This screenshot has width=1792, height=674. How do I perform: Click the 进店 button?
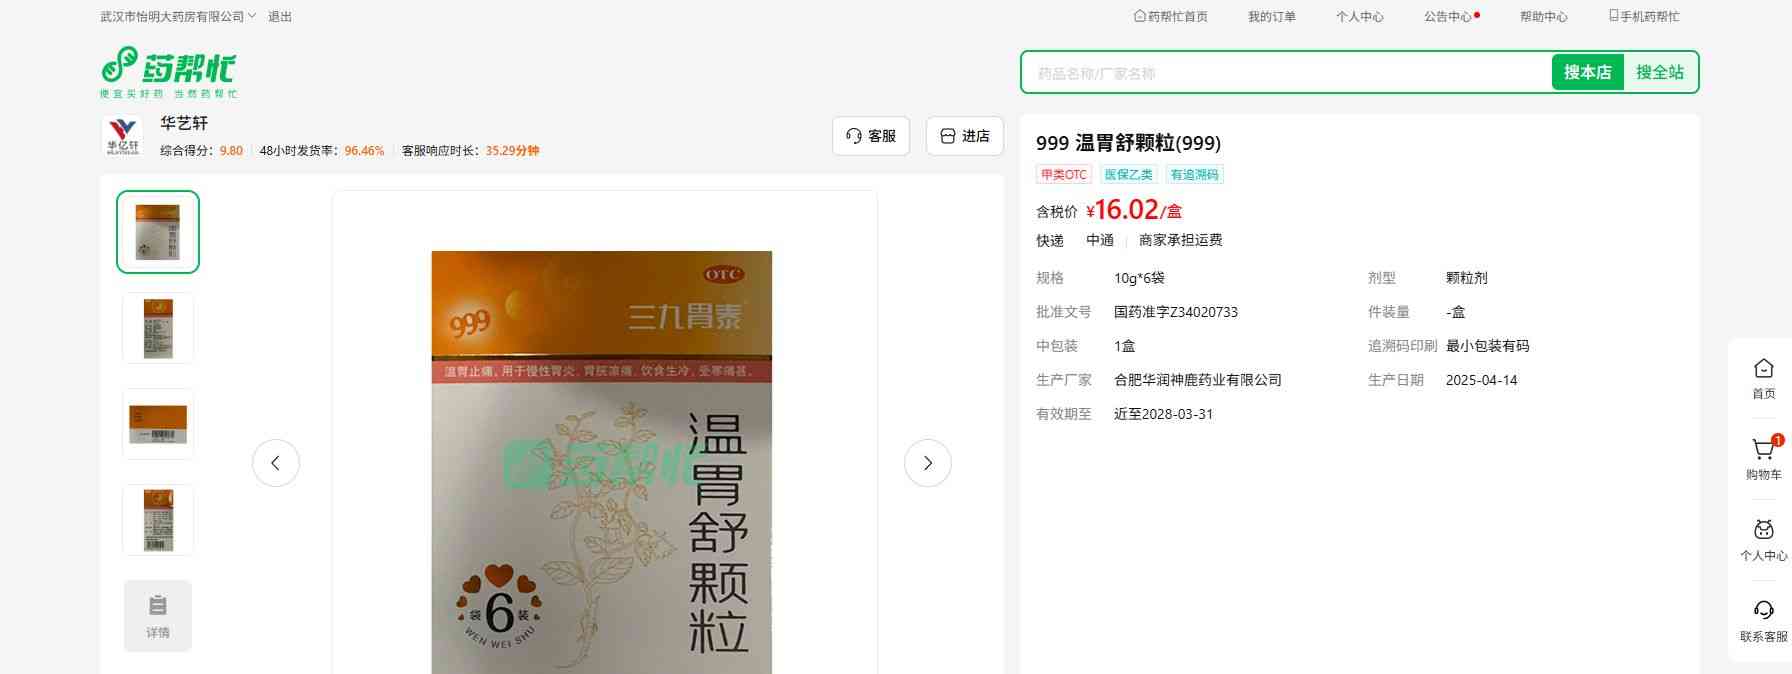964,136
